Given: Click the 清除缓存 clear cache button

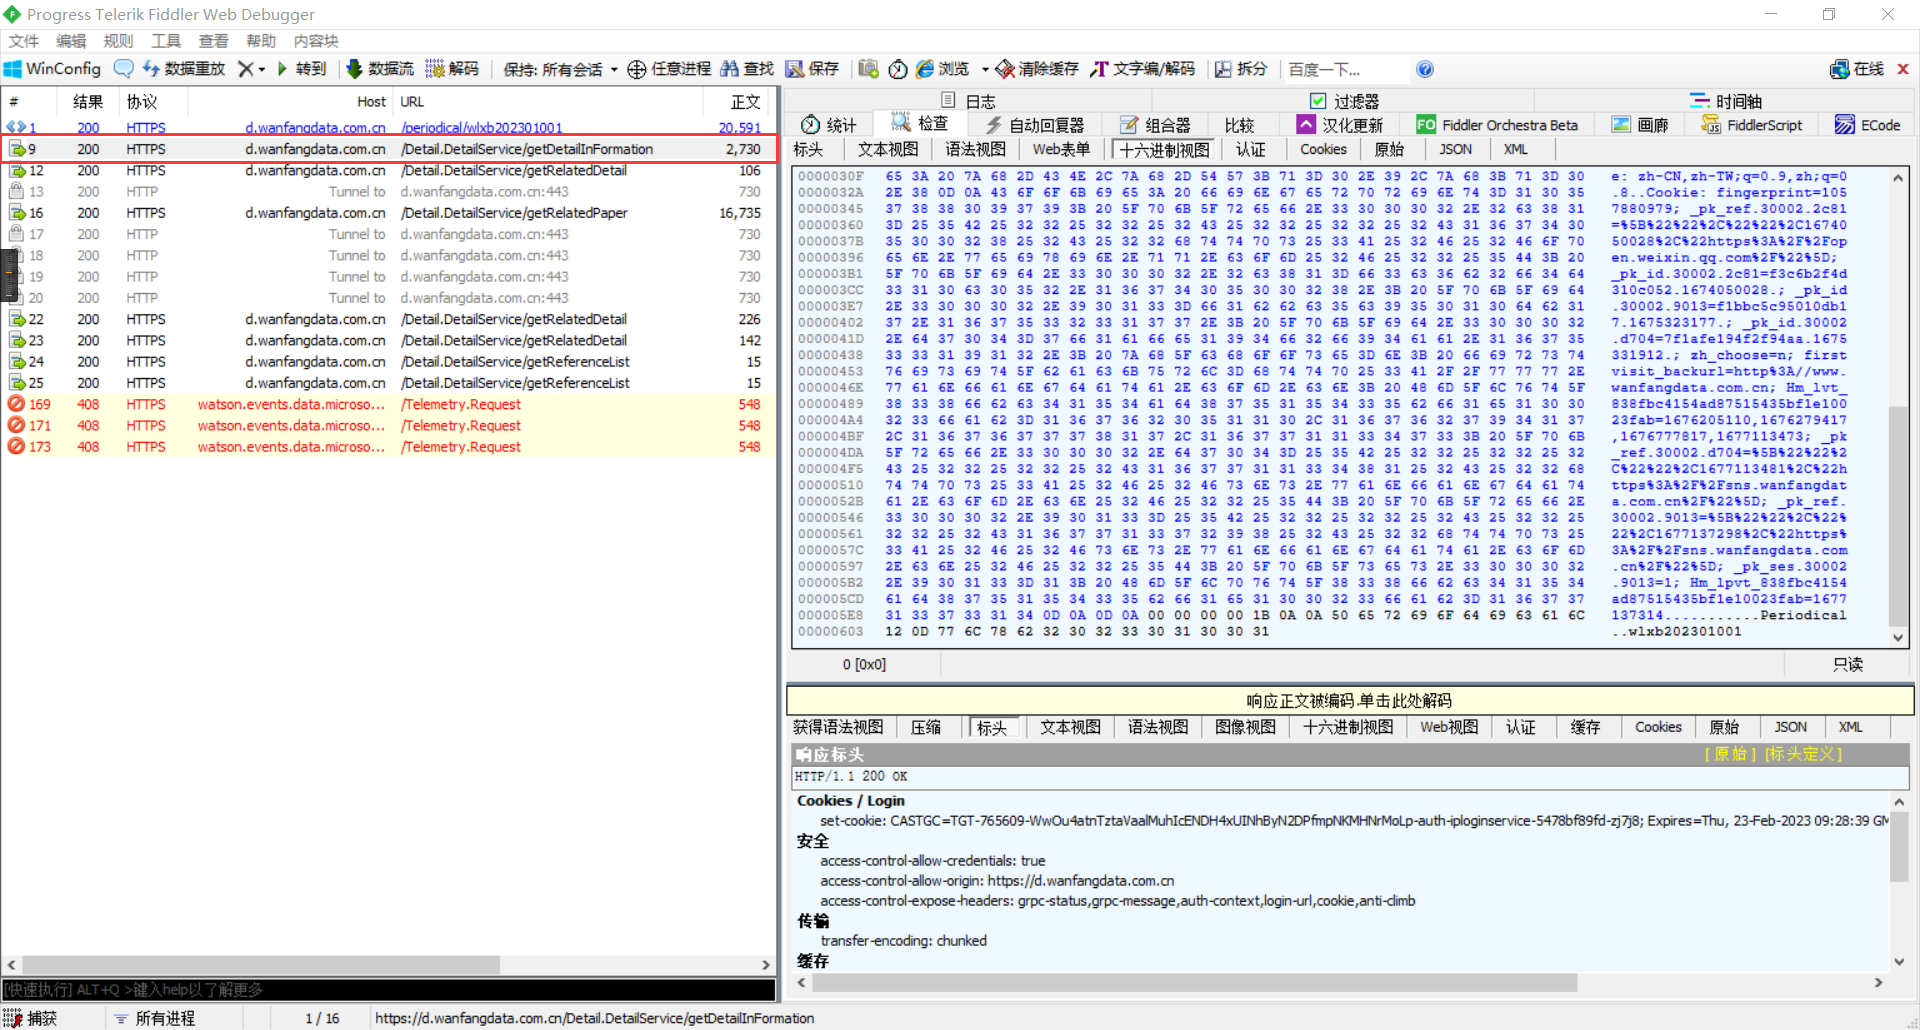Looking at the screenshot, I should point(1037,69).
